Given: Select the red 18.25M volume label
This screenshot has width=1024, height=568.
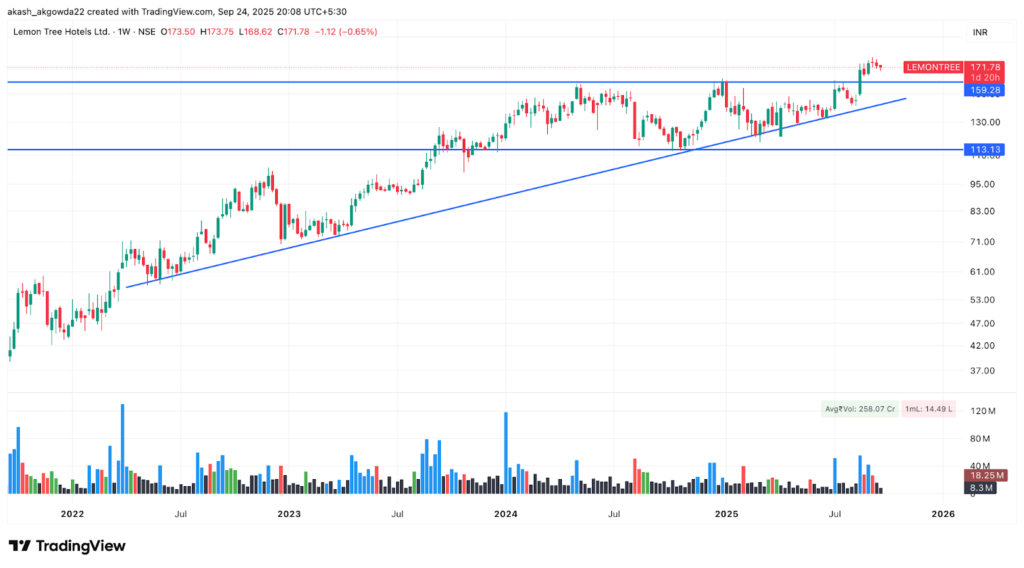Looking at the screenshot, I should tap(985, 475).
